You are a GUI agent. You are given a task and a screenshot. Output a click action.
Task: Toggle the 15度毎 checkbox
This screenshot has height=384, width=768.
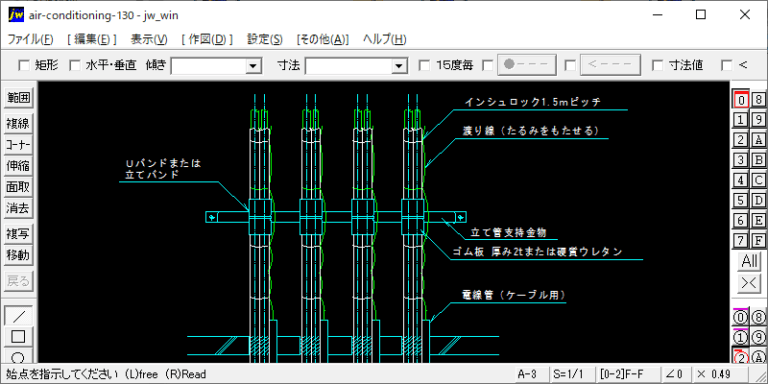pos(425,65)
